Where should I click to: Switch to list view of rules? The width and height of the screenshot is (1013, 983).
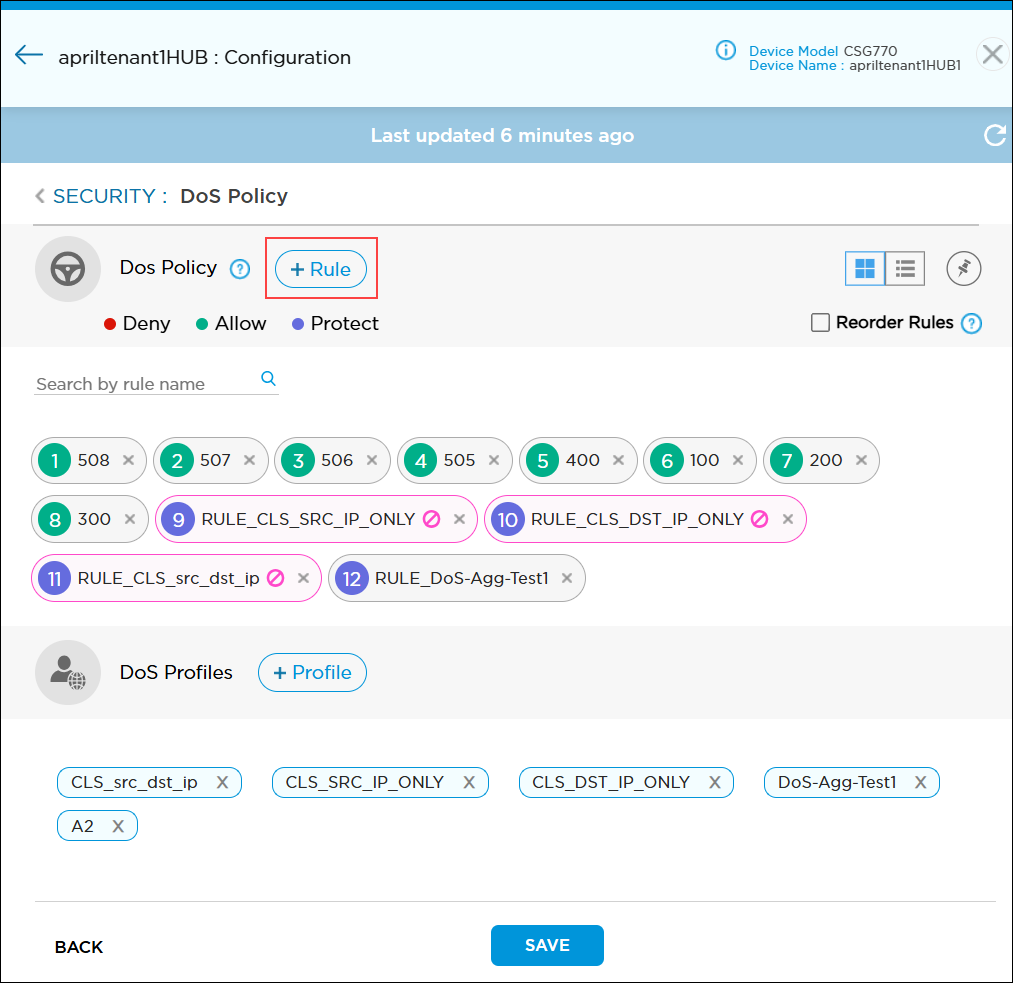point(905,269)
